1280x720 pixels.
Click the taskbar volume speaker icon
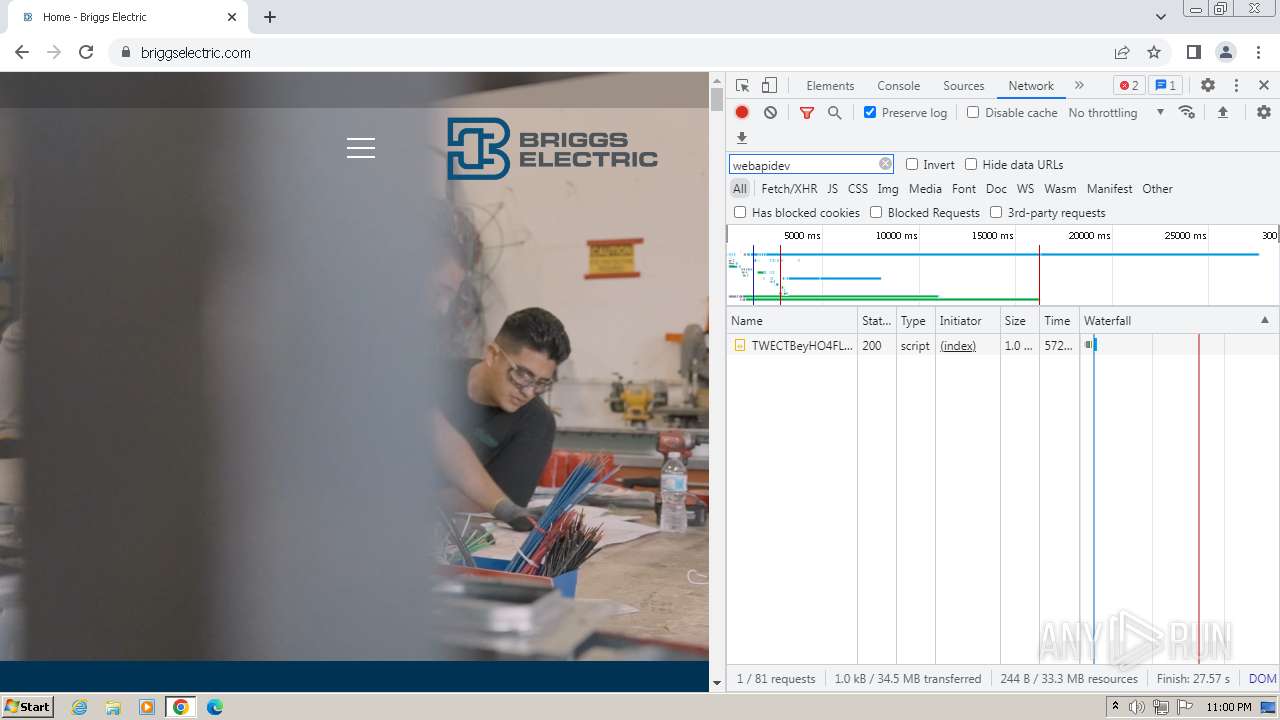click(x=1137, y=707)
